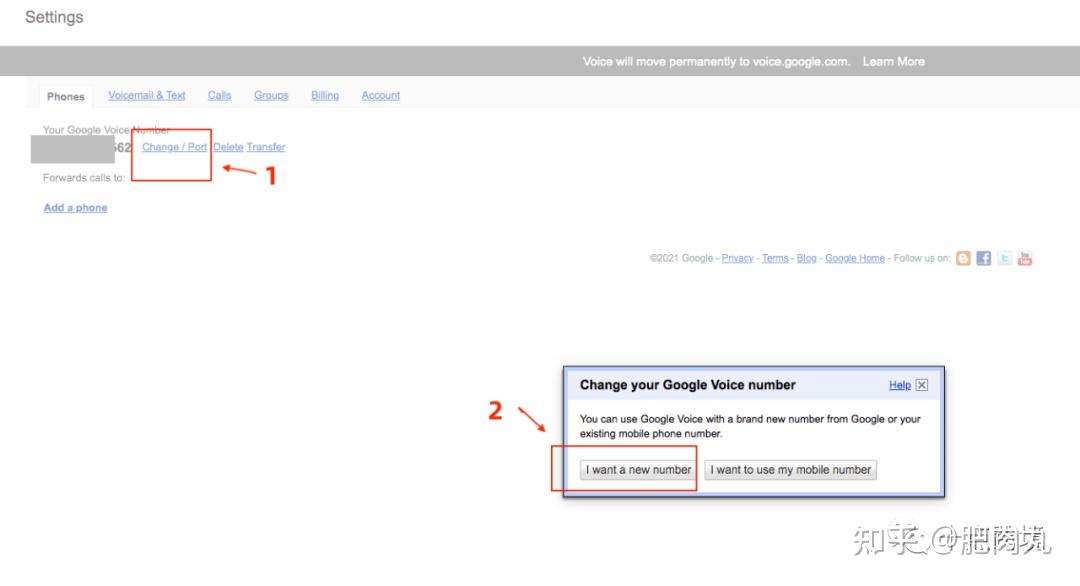Click the Delete number link
Image resolution: width=1080 pixels, height=586 pixels.
228,147
